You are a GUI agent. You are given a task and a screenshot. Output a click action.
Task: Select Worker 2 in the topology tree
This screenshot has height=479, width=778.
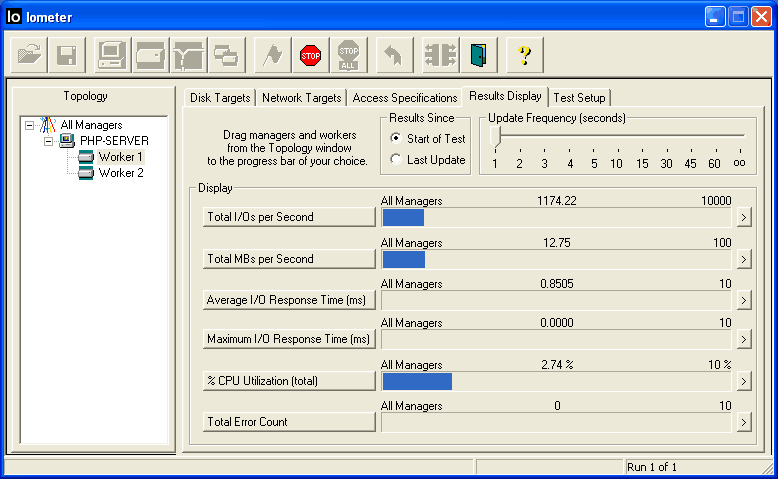click(x=121, y=173)
